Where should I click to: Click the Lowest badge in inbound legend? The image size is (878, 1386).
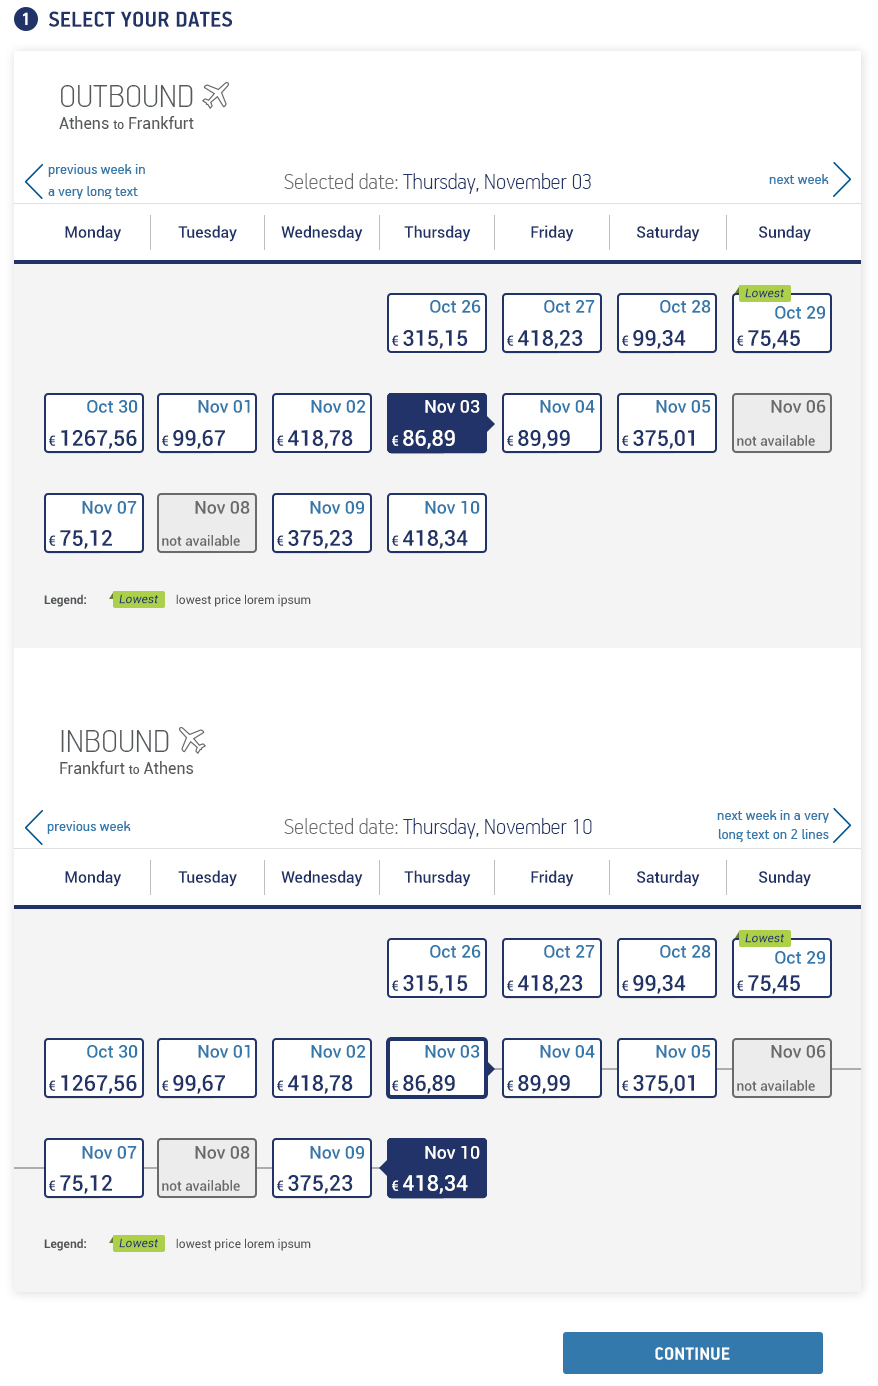137,1243
